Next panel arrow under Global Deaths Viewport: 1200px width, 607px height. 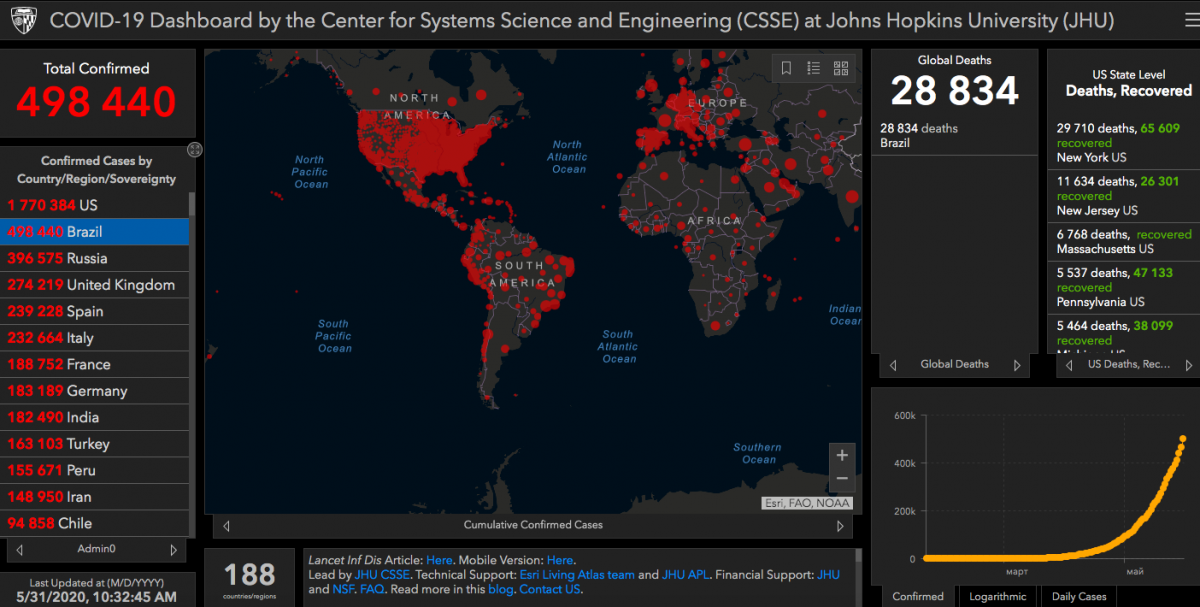point(1017,365)
